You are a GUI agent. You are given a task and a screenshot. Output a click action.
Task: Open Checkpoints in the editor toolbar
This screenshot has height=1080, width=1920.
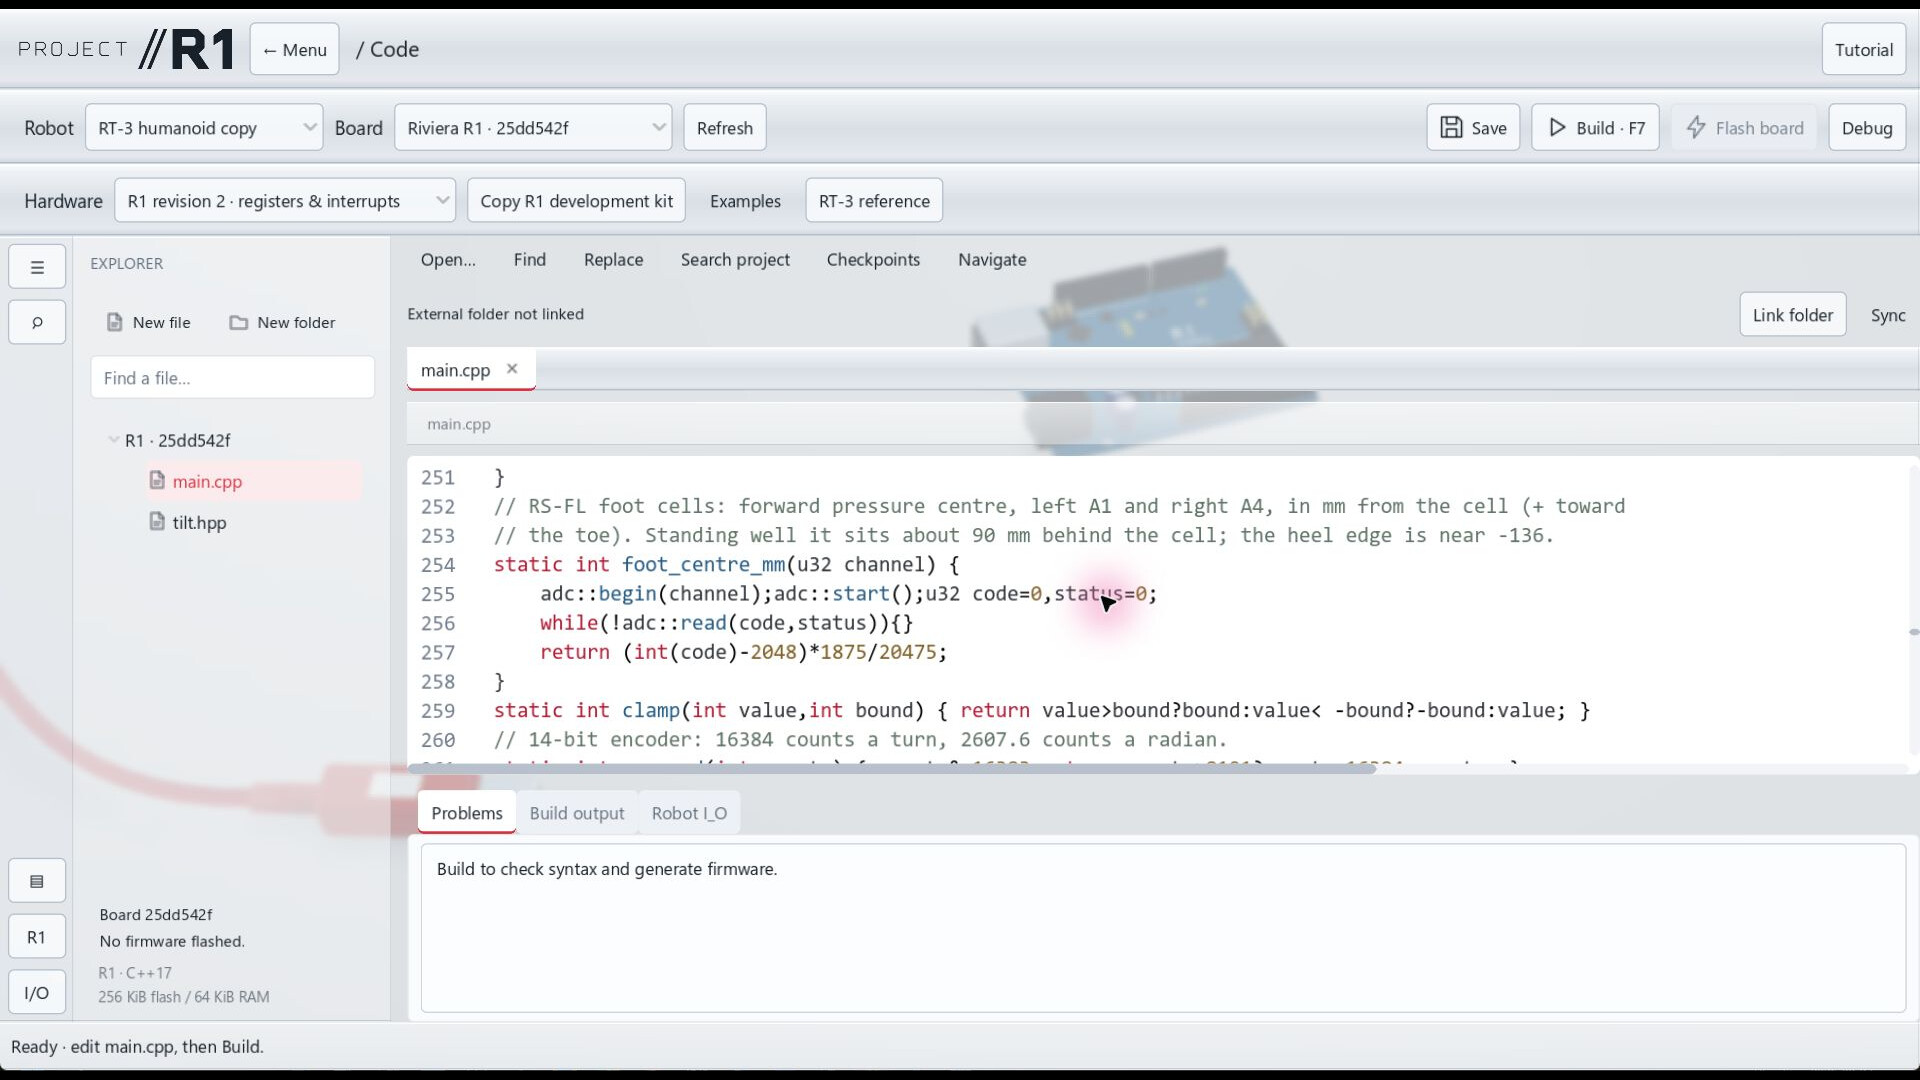[873, 260]
